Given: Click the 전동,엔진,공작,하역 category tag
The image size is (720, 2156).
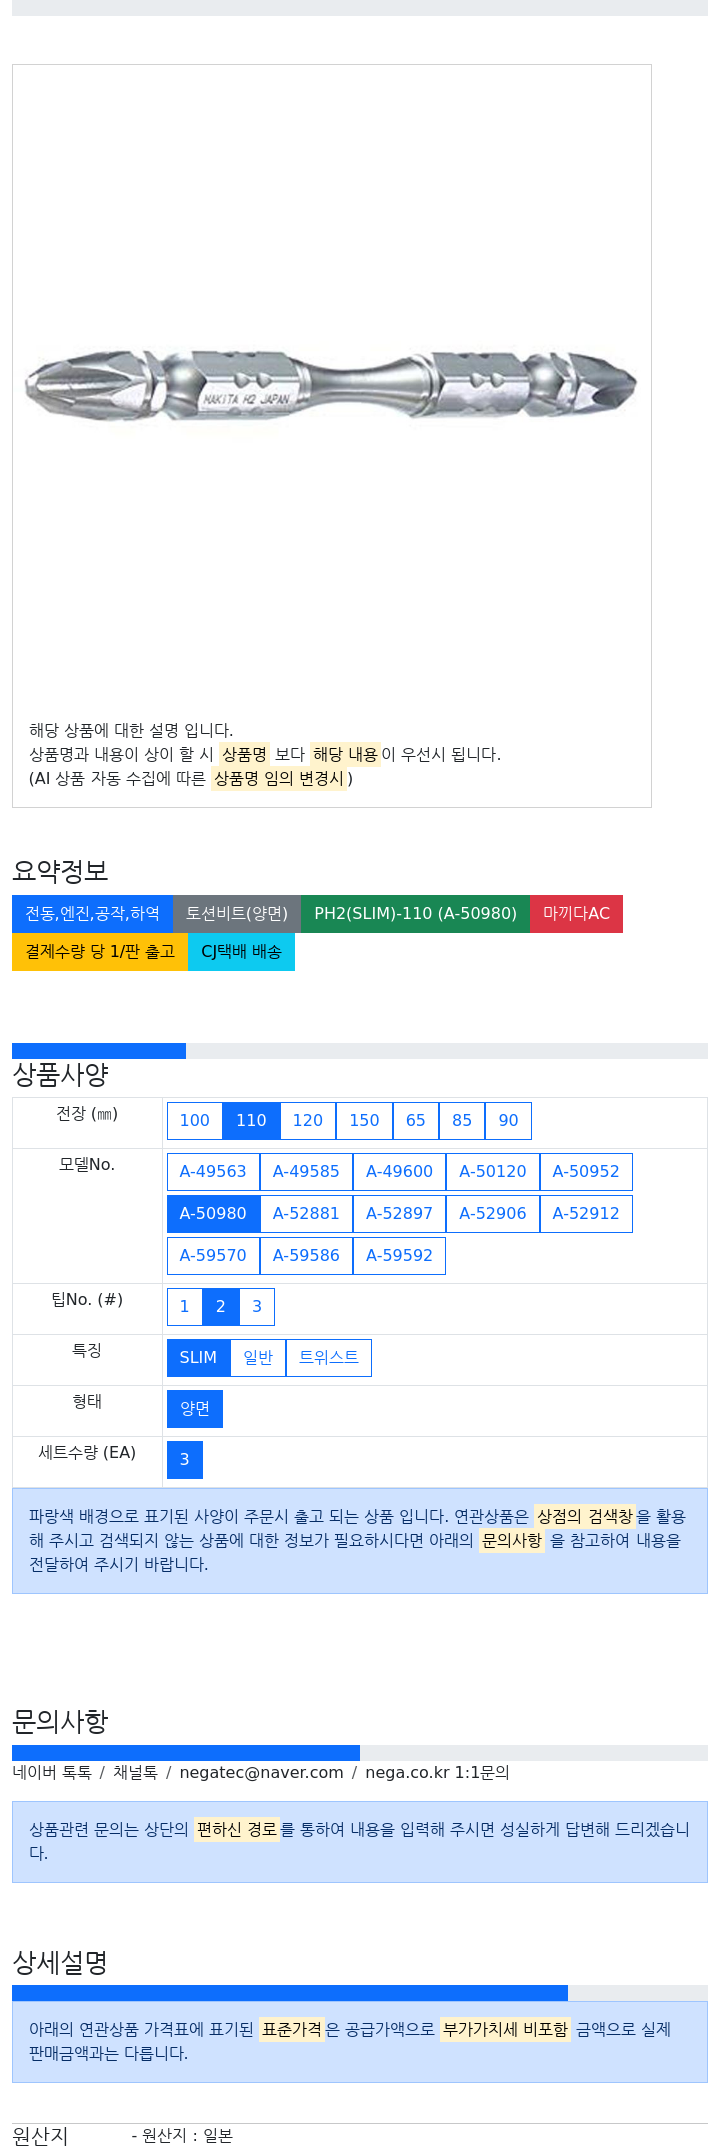Looking at the screenshot, I should (x=92, y=914).
